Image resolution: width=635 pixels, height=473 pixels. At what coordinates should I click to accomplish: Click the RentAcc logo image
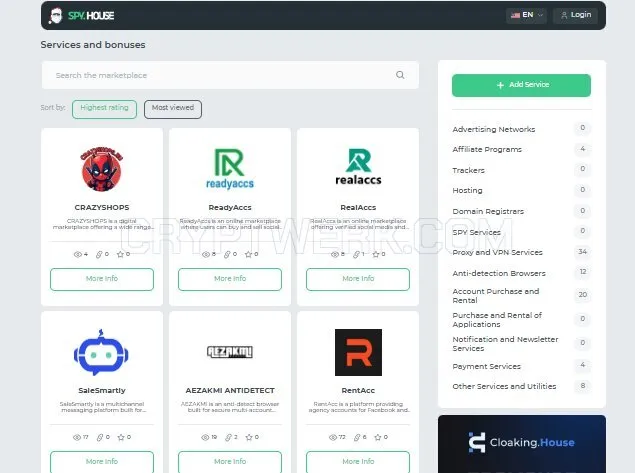click(x=358, y=352)
